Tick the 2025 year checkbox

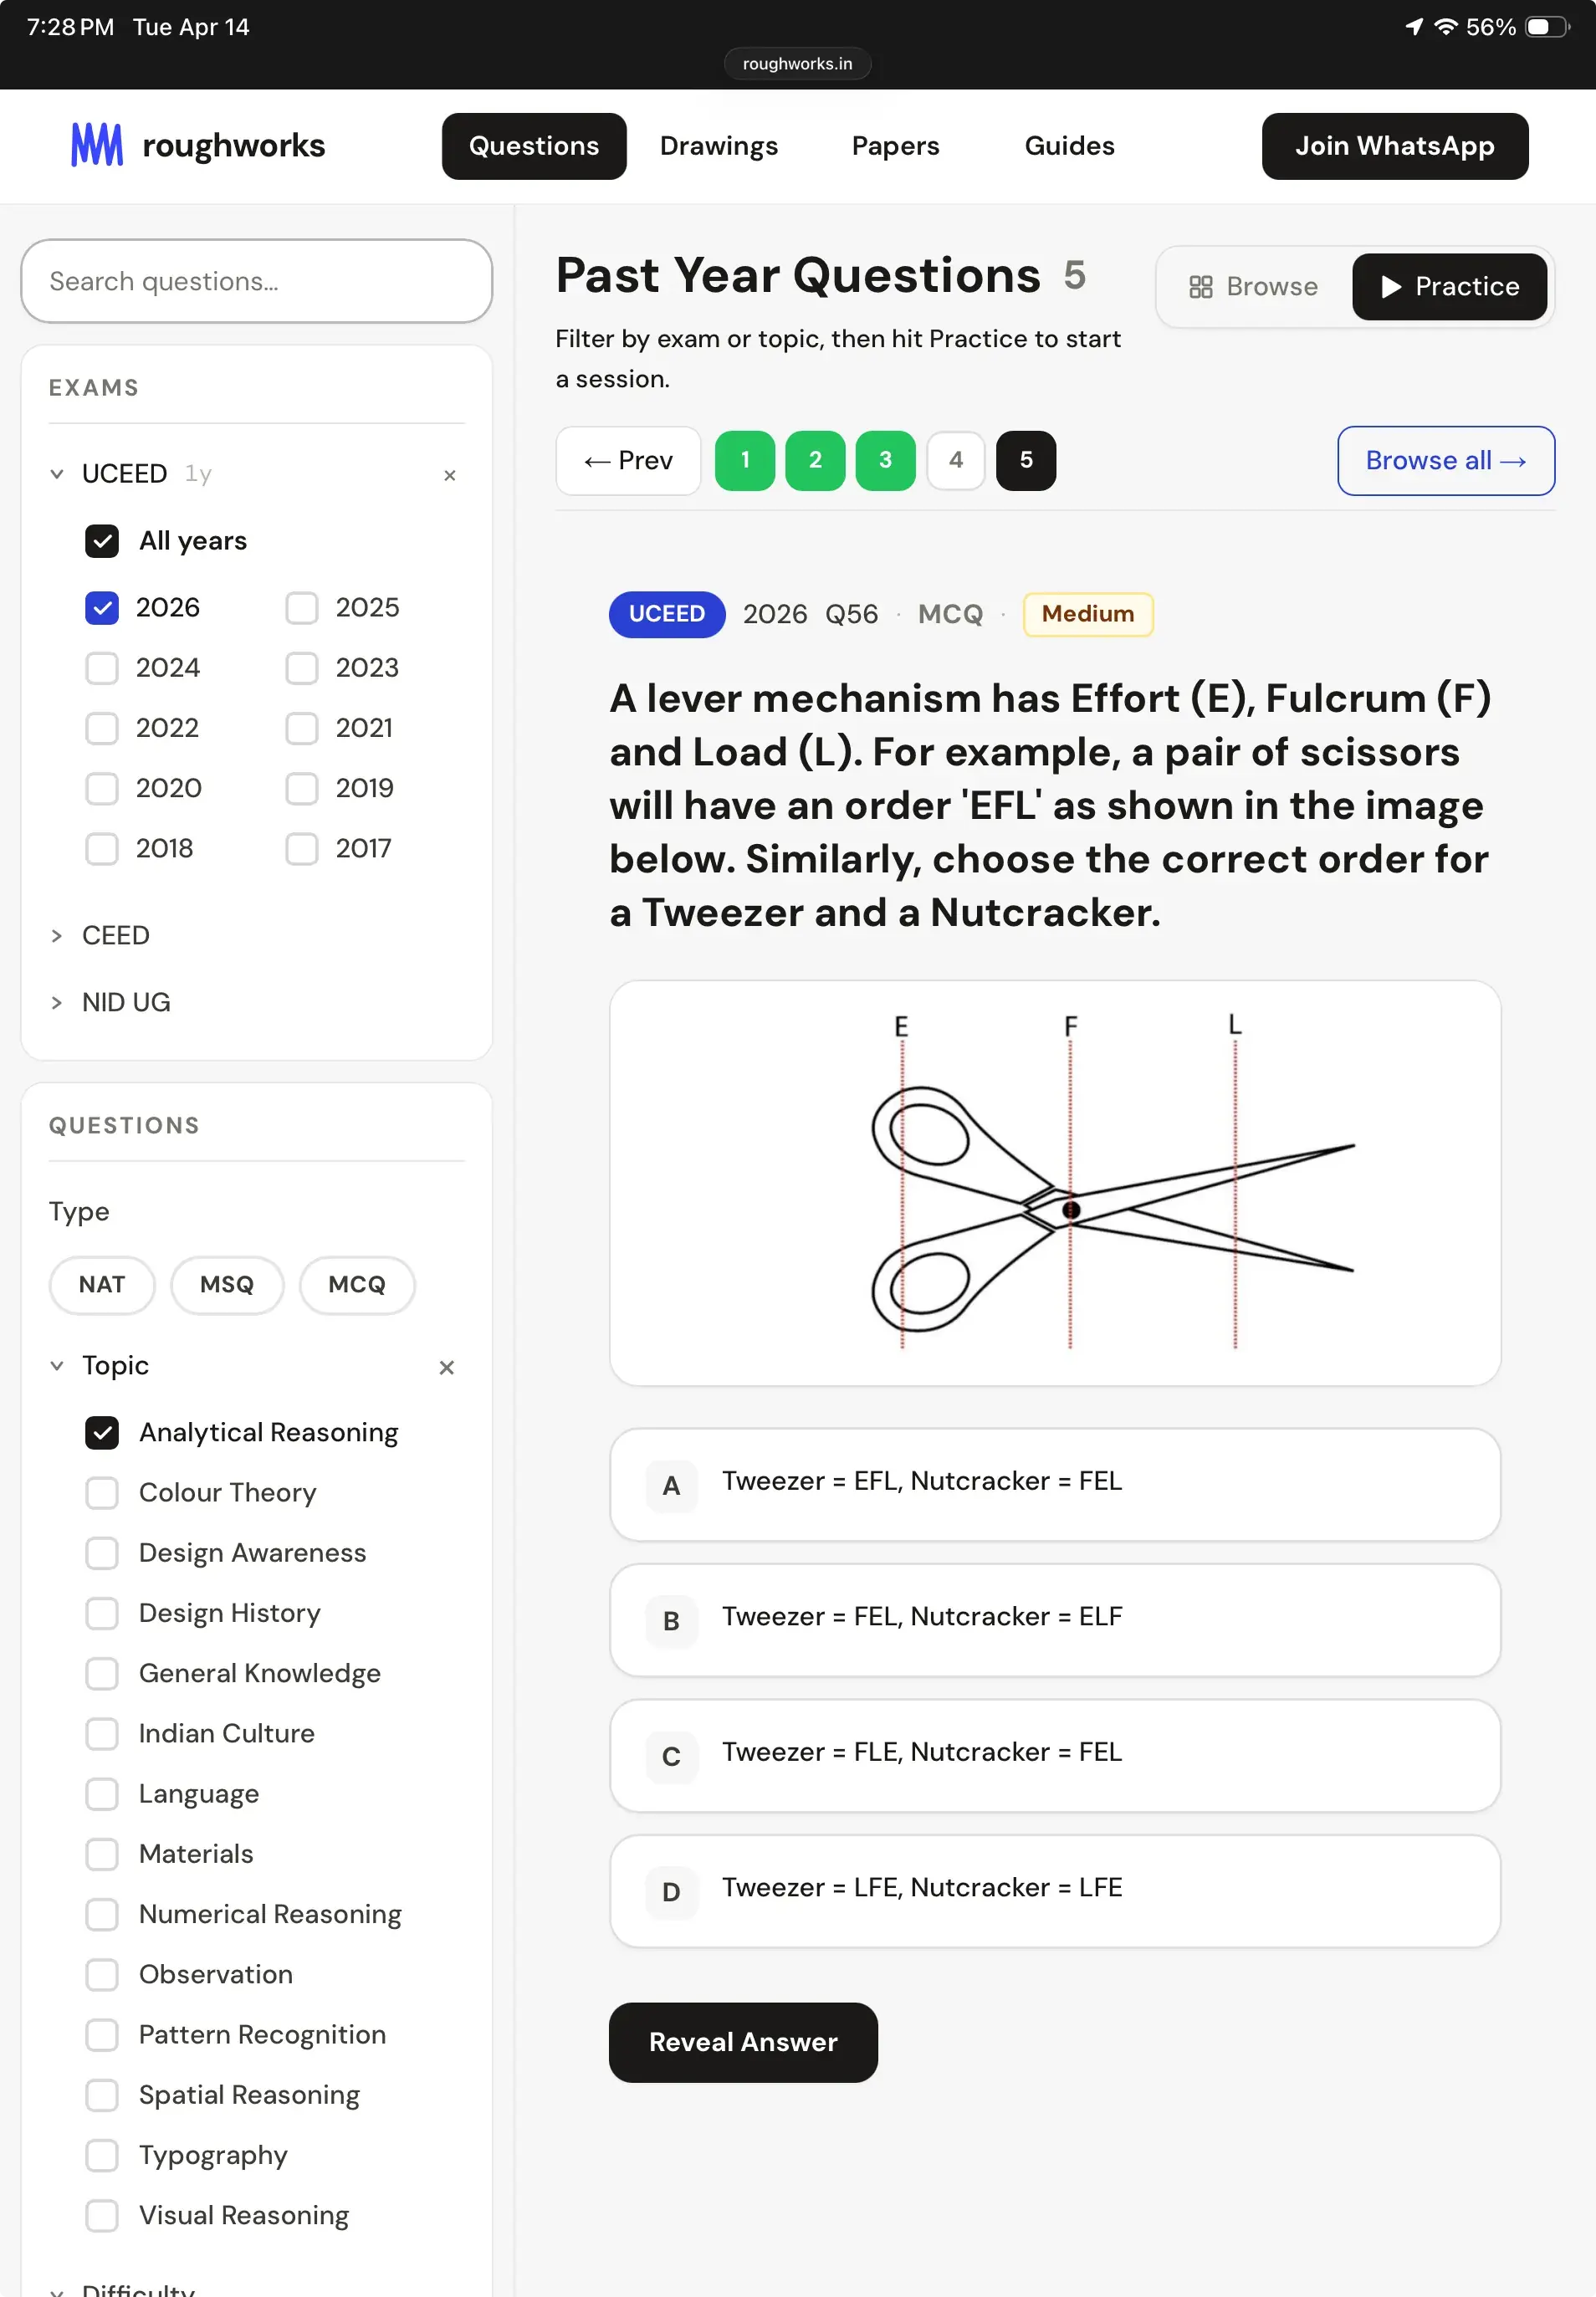point(302,608)
